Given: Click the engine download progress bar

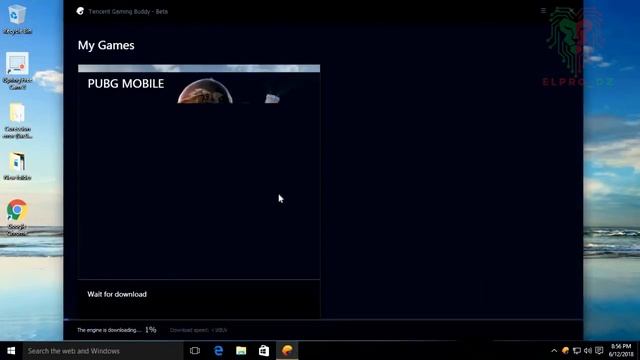Looking at the screenshot, I should 323,320.
